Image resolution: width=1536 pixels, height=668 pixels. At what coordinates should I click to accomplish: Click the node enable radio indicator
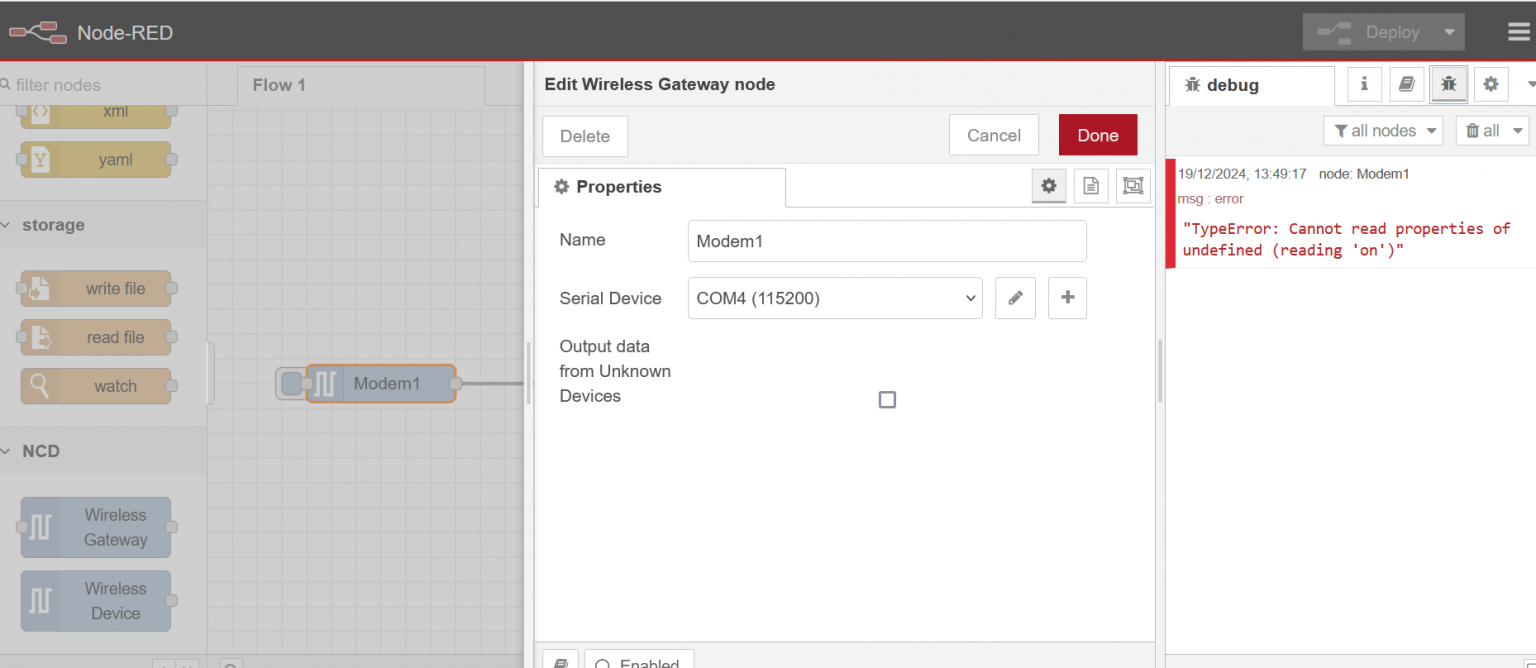click(x=602, y=662)
